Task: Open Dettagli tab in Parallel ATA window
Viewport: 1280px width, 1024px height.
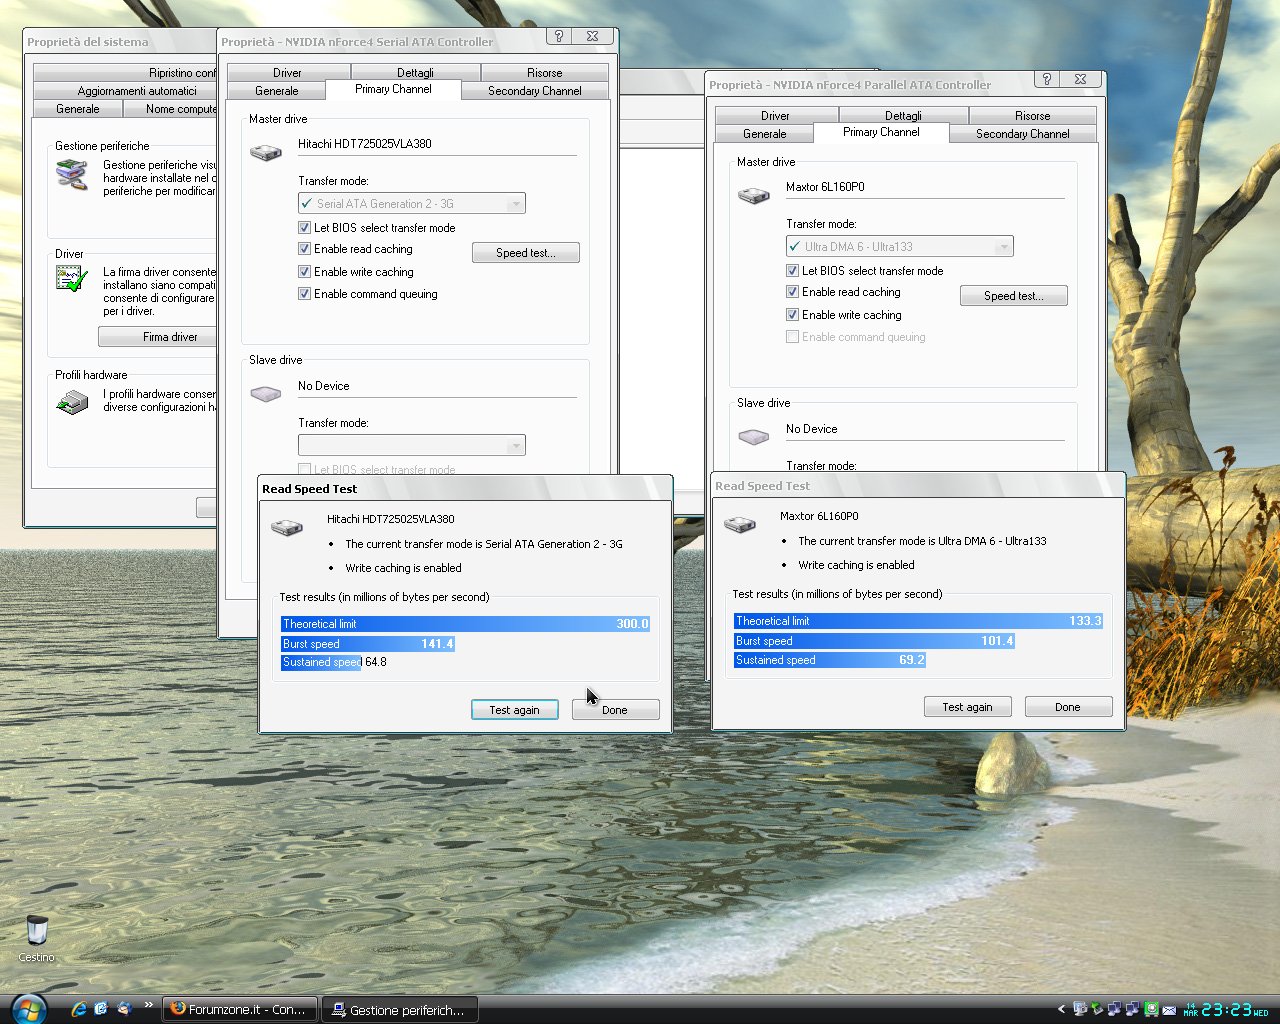Action: click(x=903, y=116)
